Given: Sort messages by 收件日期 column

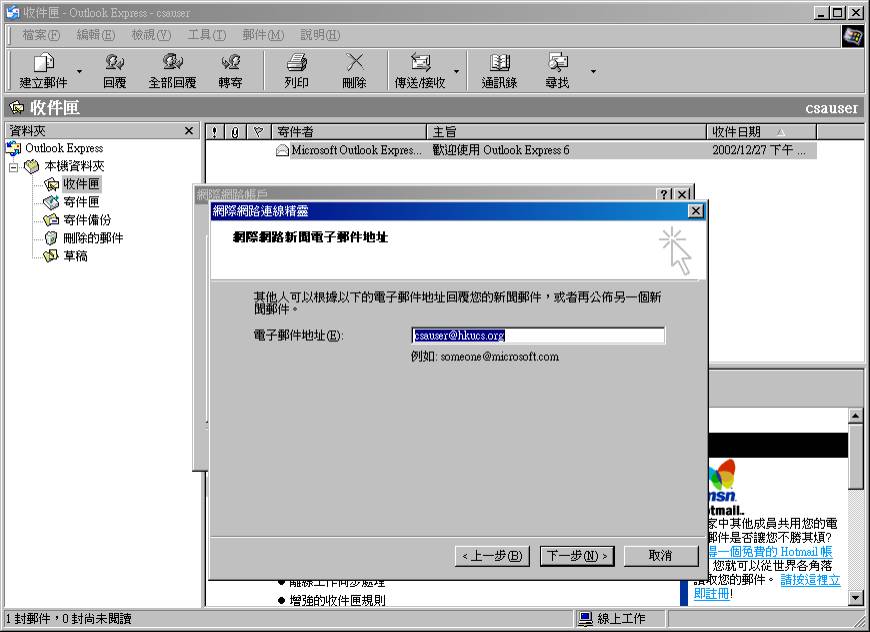Looking at the screenshot, I should tap(761, 132).
